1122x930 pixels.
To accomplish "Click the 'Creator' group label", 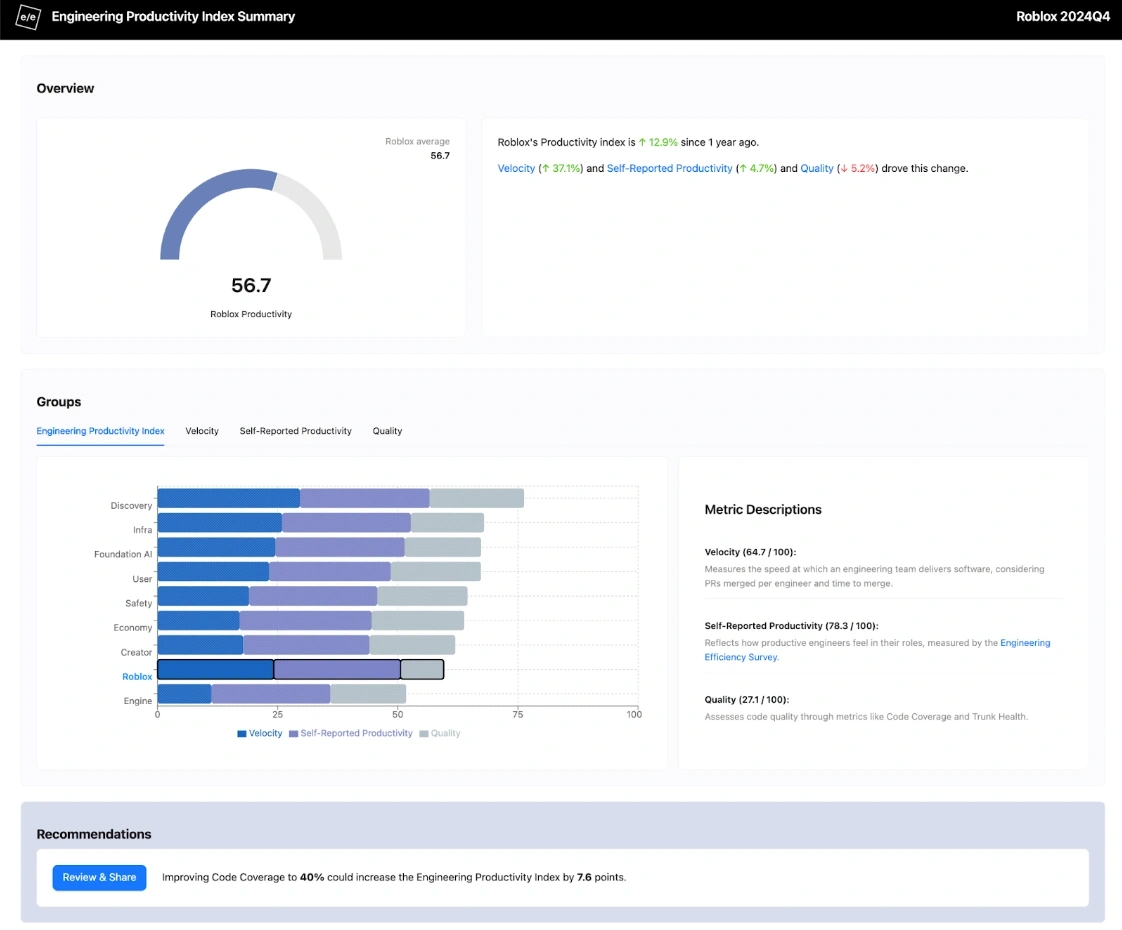I will click(x=136, y=652).
